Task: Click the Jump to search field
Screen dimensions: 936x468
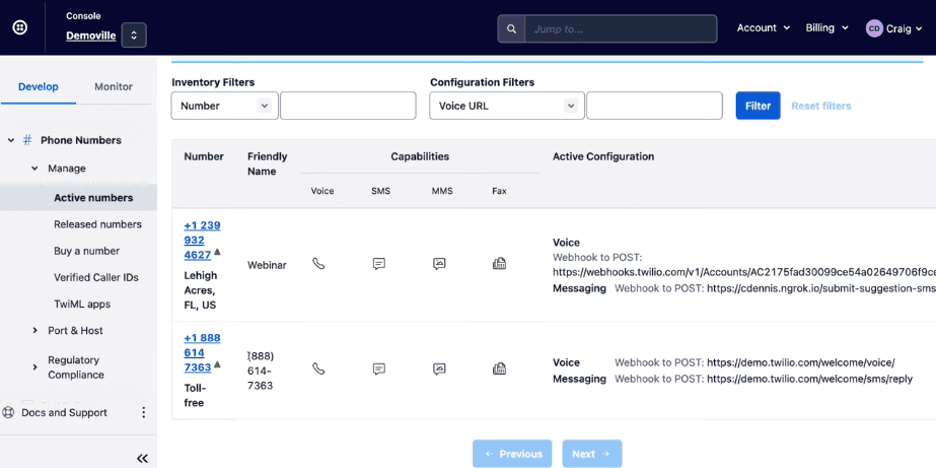Action: click(620, 29)
